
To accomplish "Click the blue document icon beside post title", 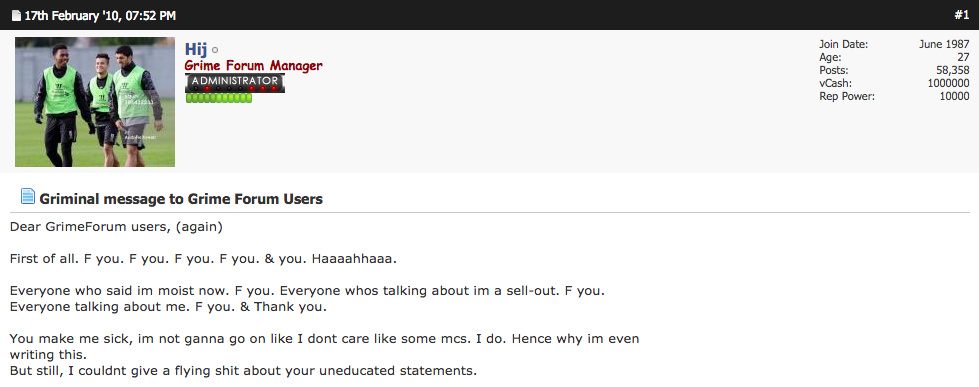I will tap(27, 196).
